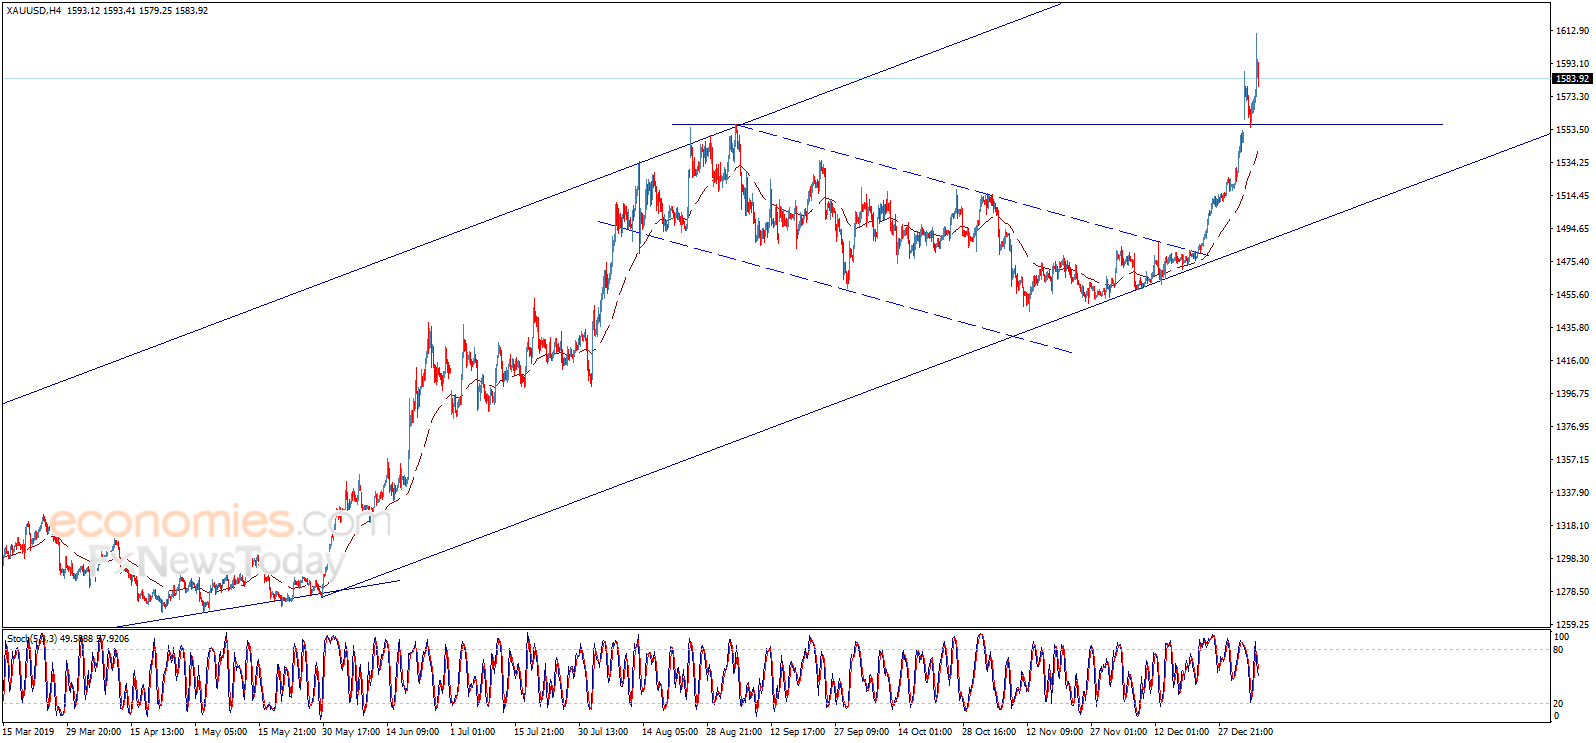The height and width of the screenshot is (743, 1596).
Task: Click the 1435.80 price axis label
Action: tap(1573, 328)
